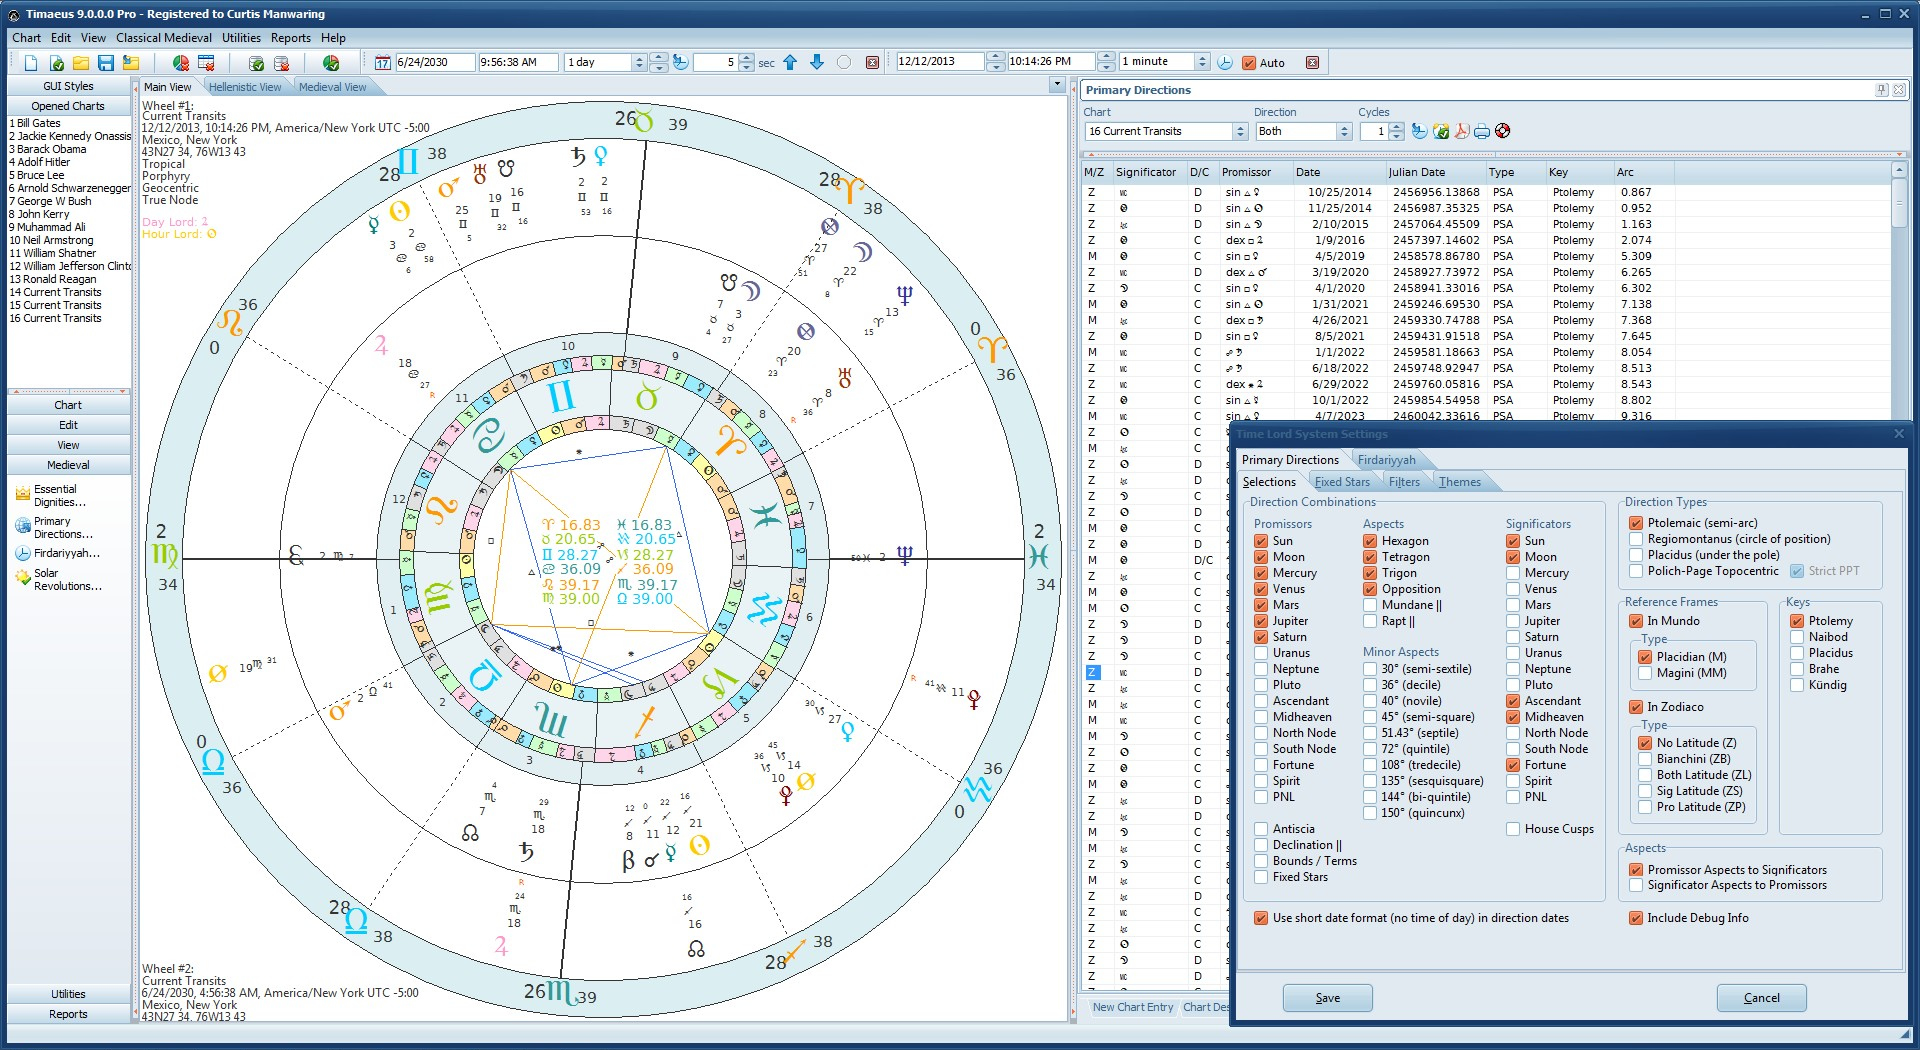Click the refresh export icon in Primary Directions
The width and height of the screenshot is (1920, 1050).
(x=1441, y=131)
